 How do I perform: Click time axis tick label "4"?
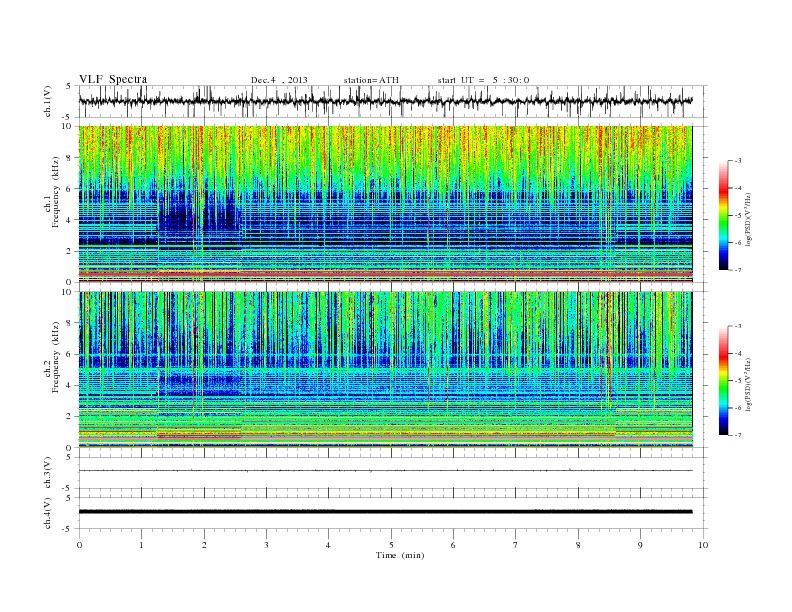pyautogui.click(x=328, y=545)
